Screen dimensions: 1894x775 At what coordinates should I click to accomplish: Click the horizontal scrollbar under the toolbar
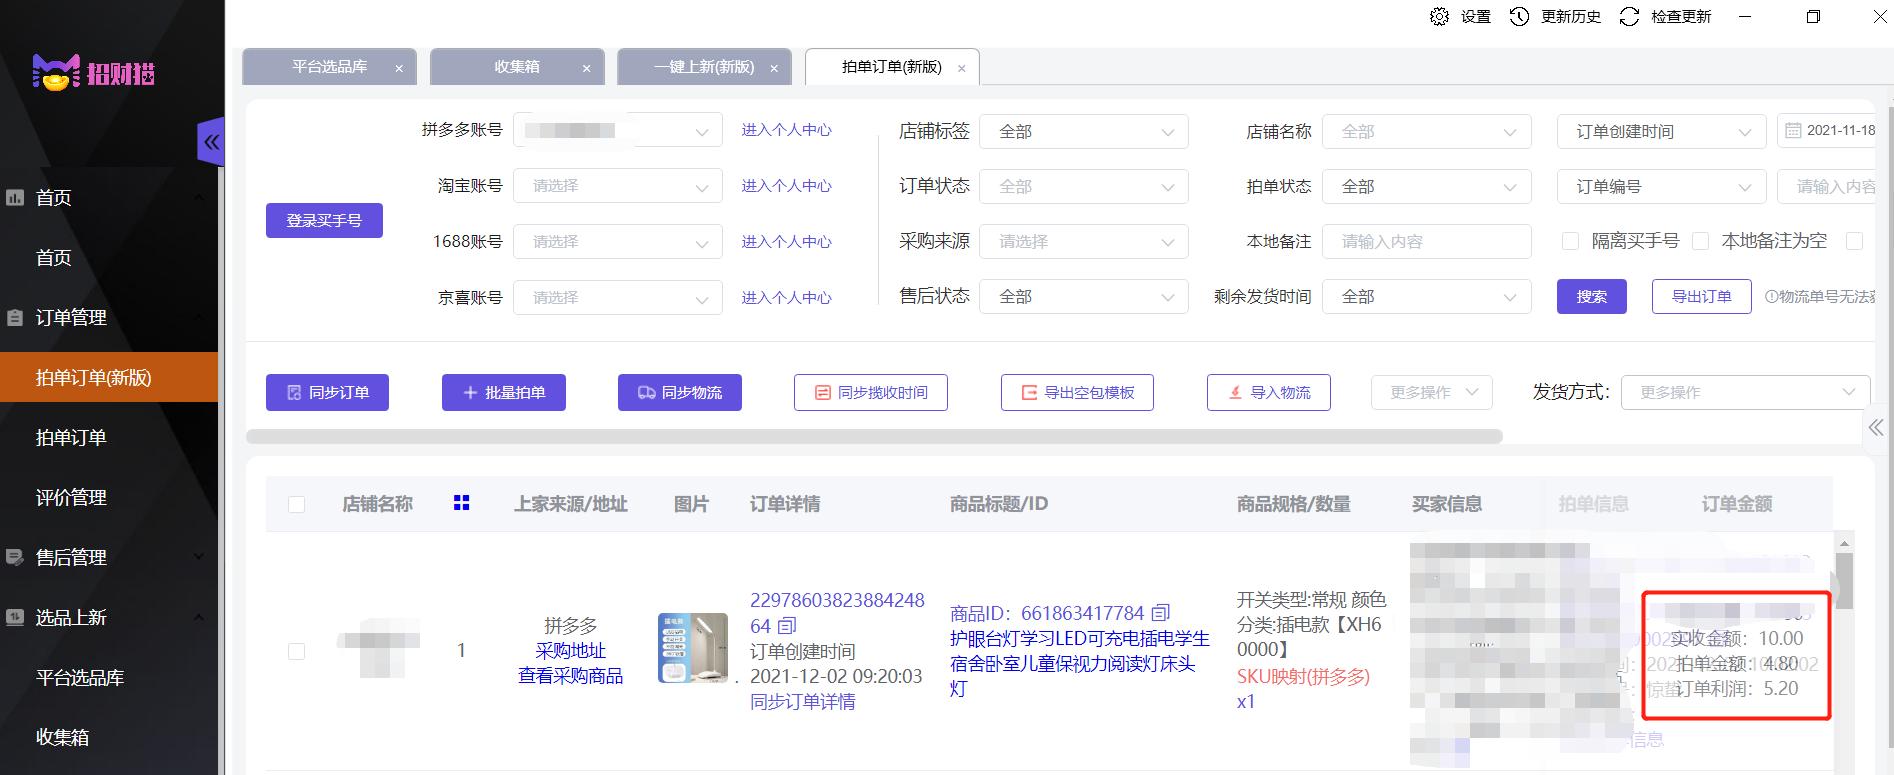(x=874, y=436)
